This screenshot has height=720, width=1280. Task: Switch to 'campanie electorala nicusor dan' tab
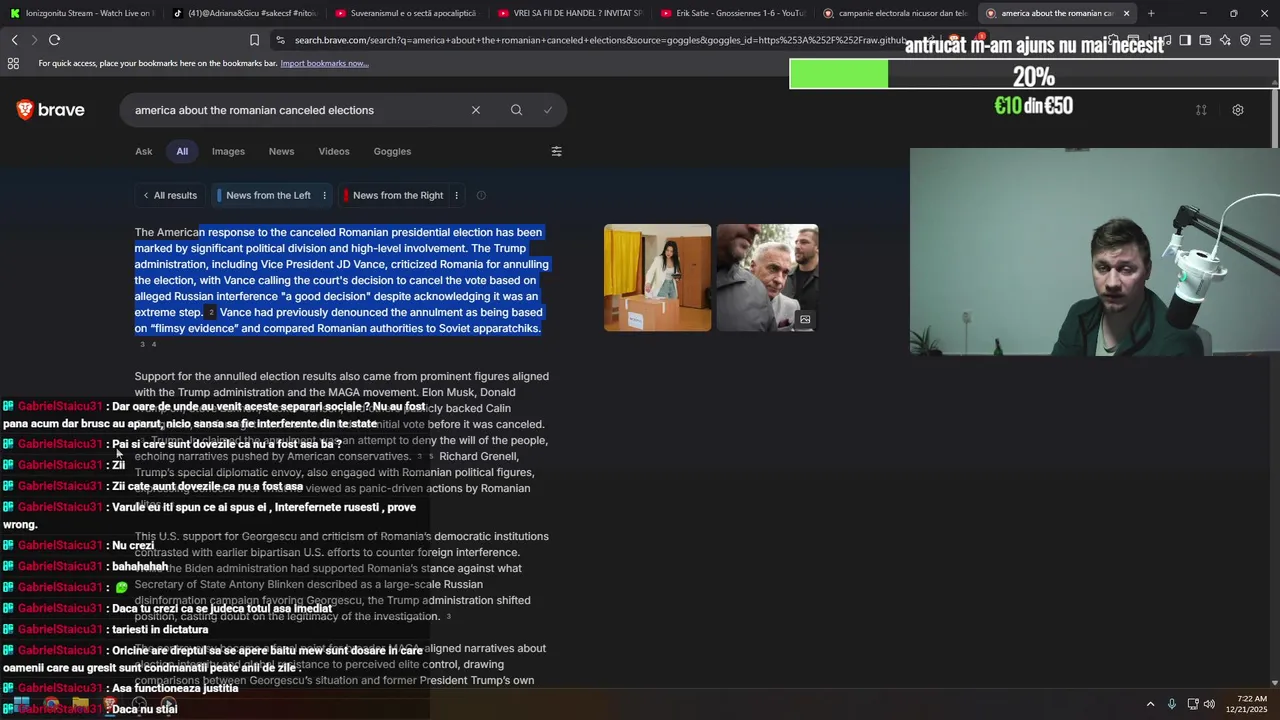click(x=893, y=13)
